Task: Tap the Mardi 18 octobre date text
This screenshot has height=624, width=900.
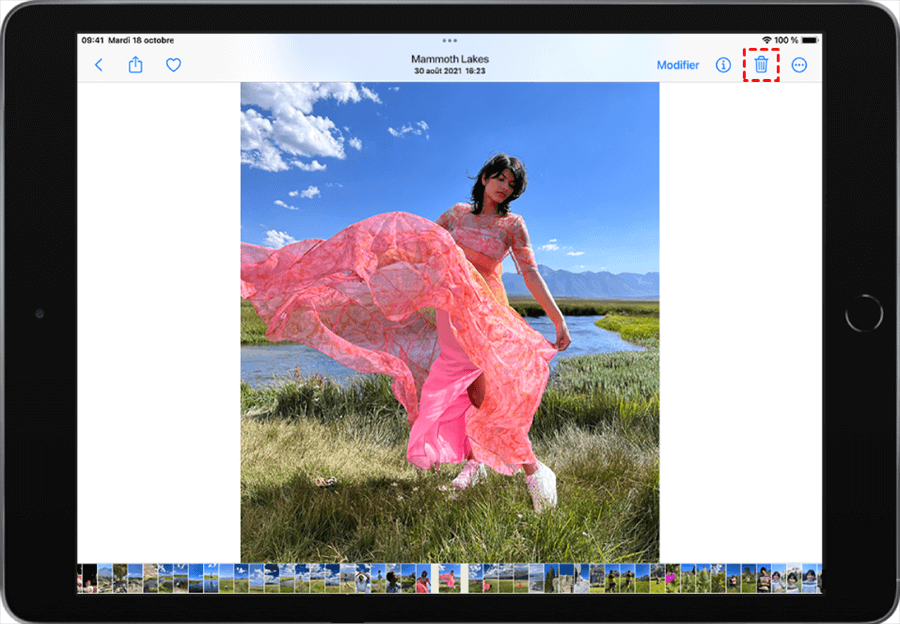Action: click(x=142, y=41)
